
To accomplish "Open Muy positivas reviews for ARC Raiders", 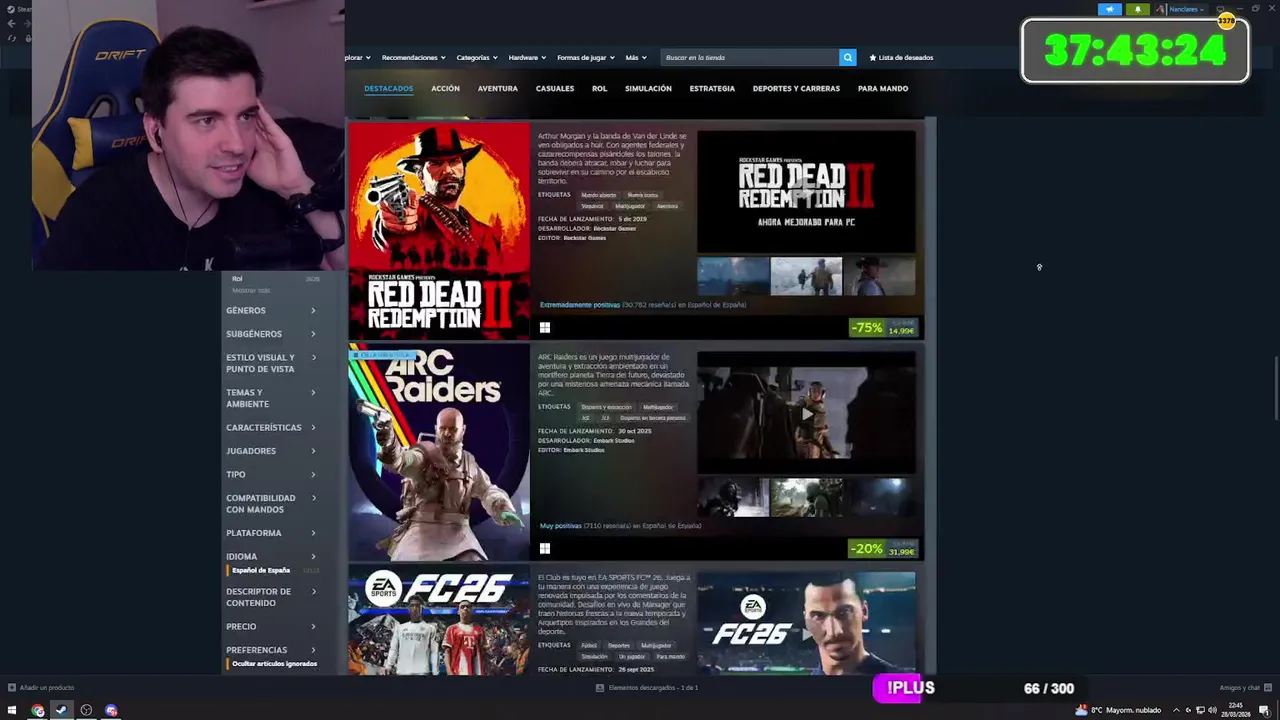I will point(560,526).
